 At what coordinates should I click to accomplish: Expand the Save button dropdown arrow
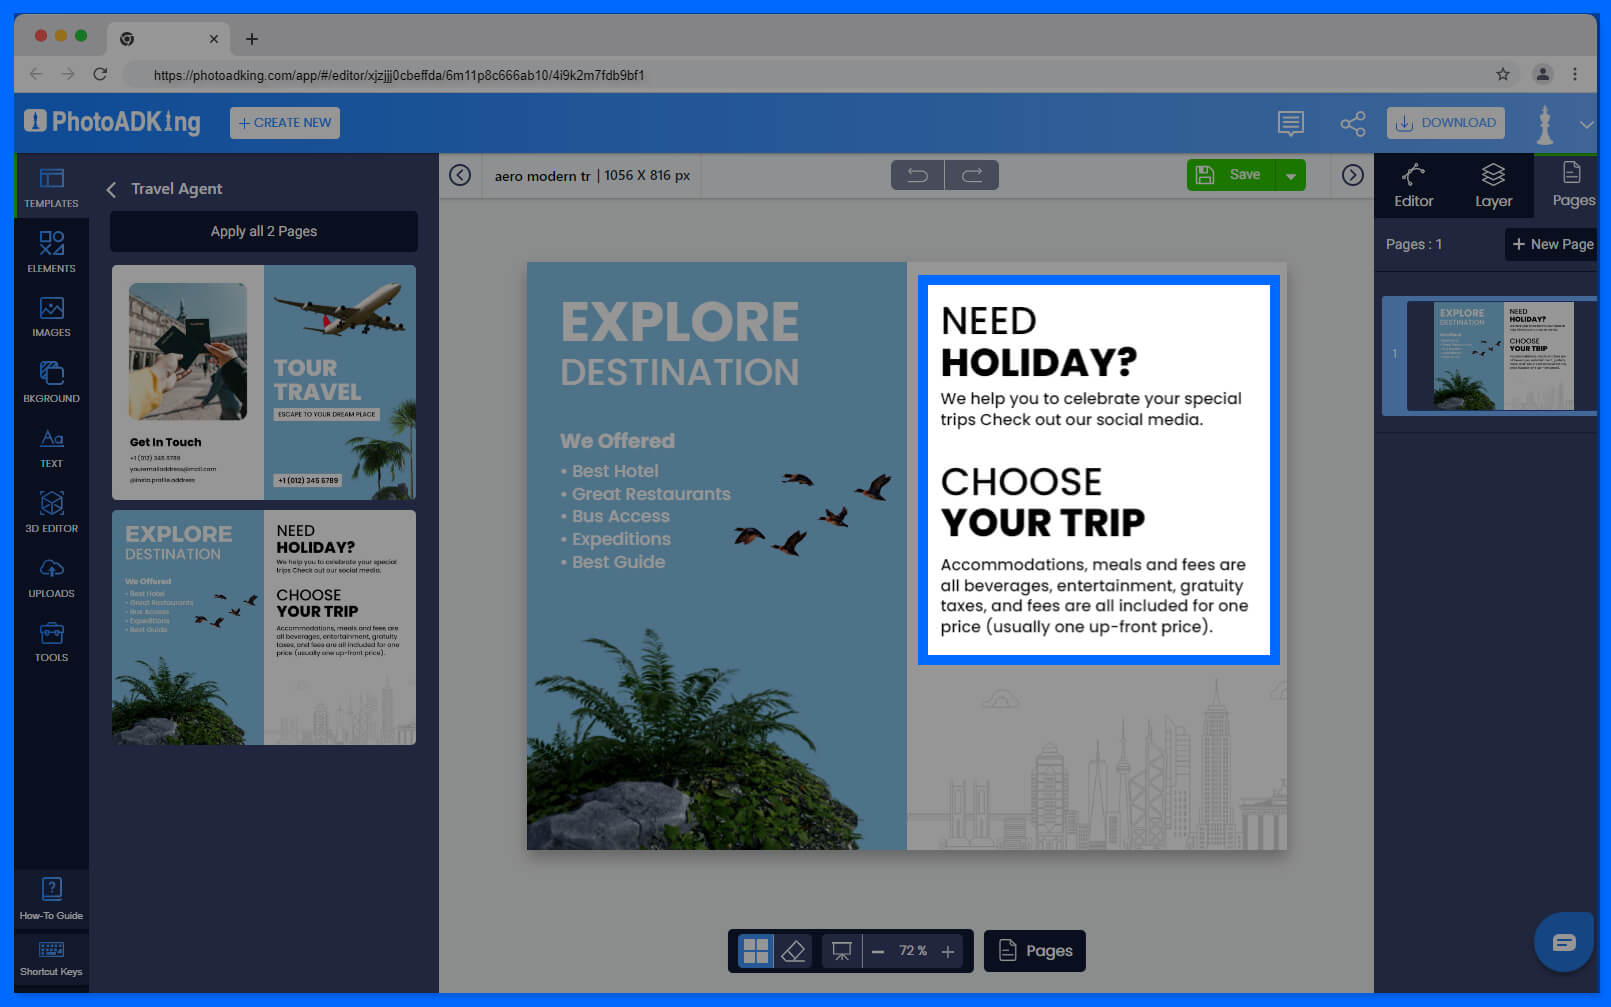[1291, 174]
